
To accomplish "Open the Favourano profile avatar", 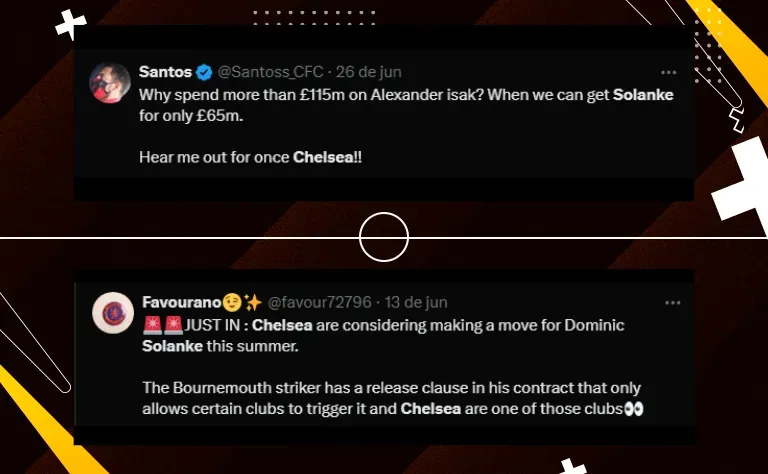I will (113, 313).
